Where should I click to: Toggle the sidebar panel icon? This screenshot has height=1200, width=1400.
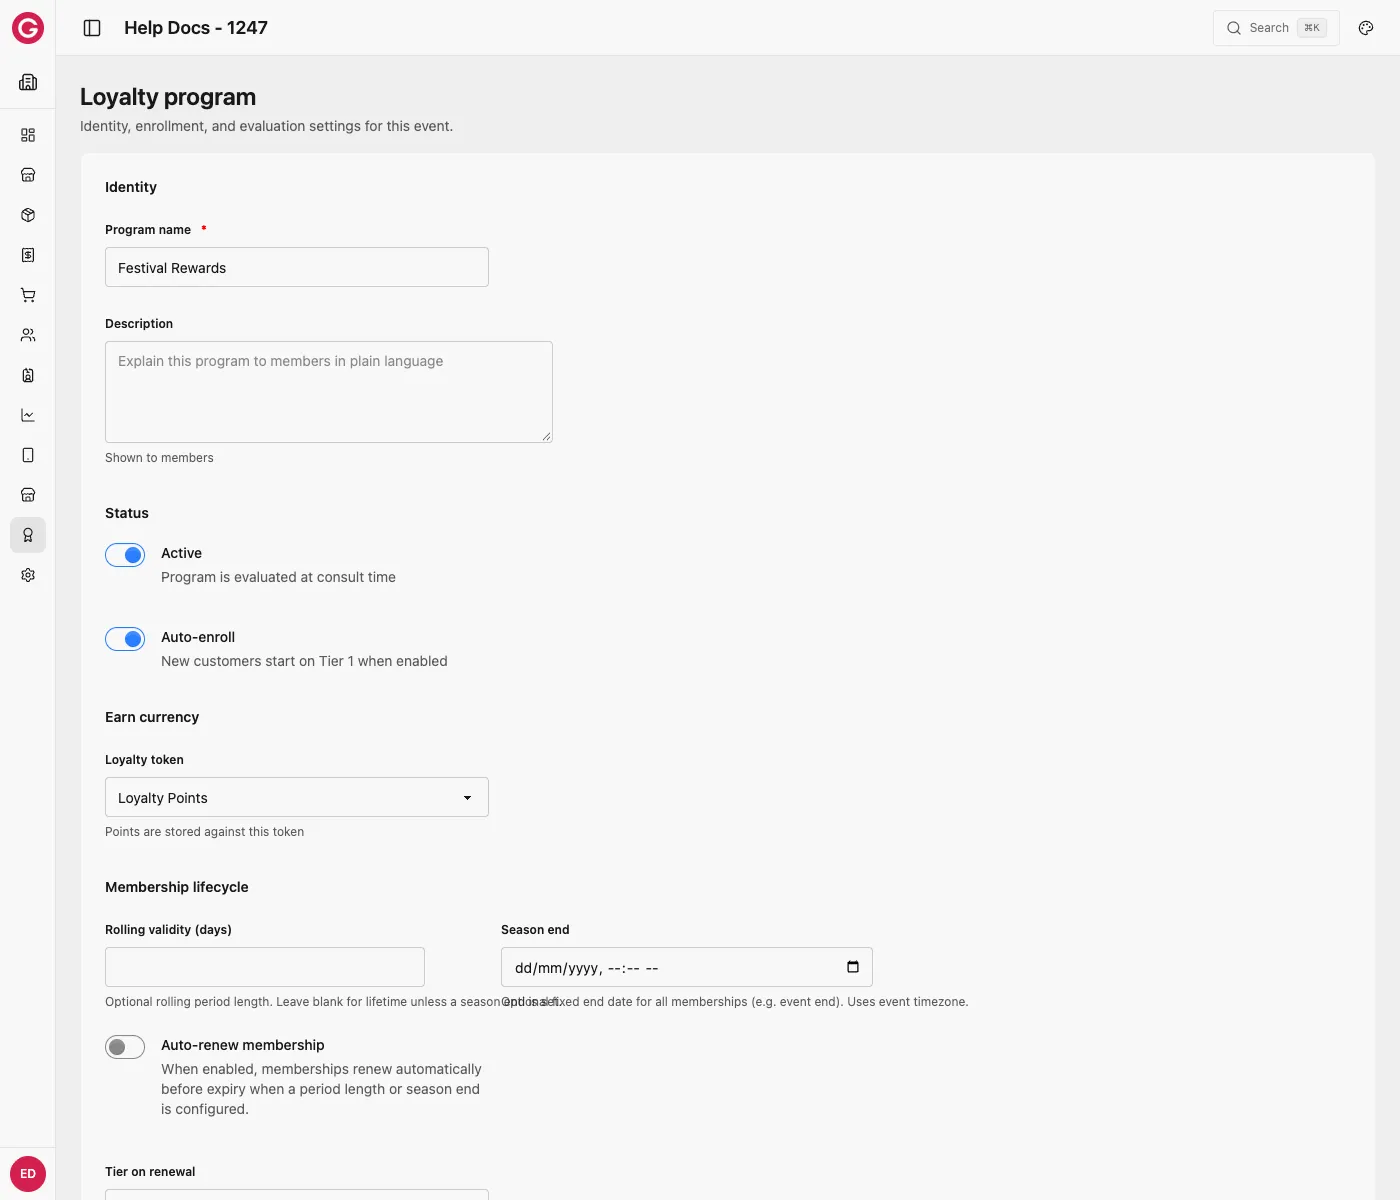(92, 28)
